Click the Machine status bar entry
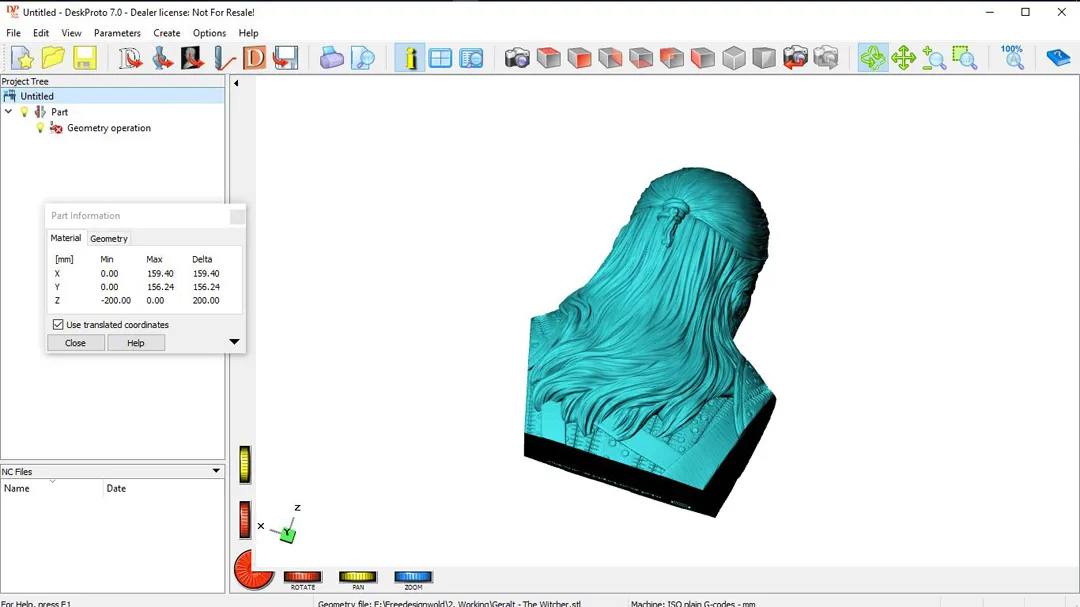This screenshot has height=607, width=1080. tap(693, 604)
